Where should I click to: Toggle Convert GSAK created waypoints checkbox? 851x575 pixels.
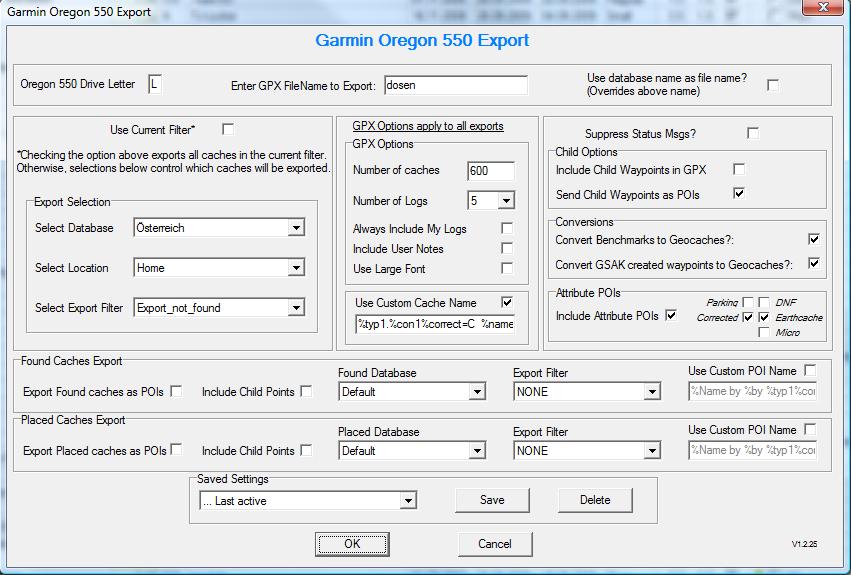814,264
